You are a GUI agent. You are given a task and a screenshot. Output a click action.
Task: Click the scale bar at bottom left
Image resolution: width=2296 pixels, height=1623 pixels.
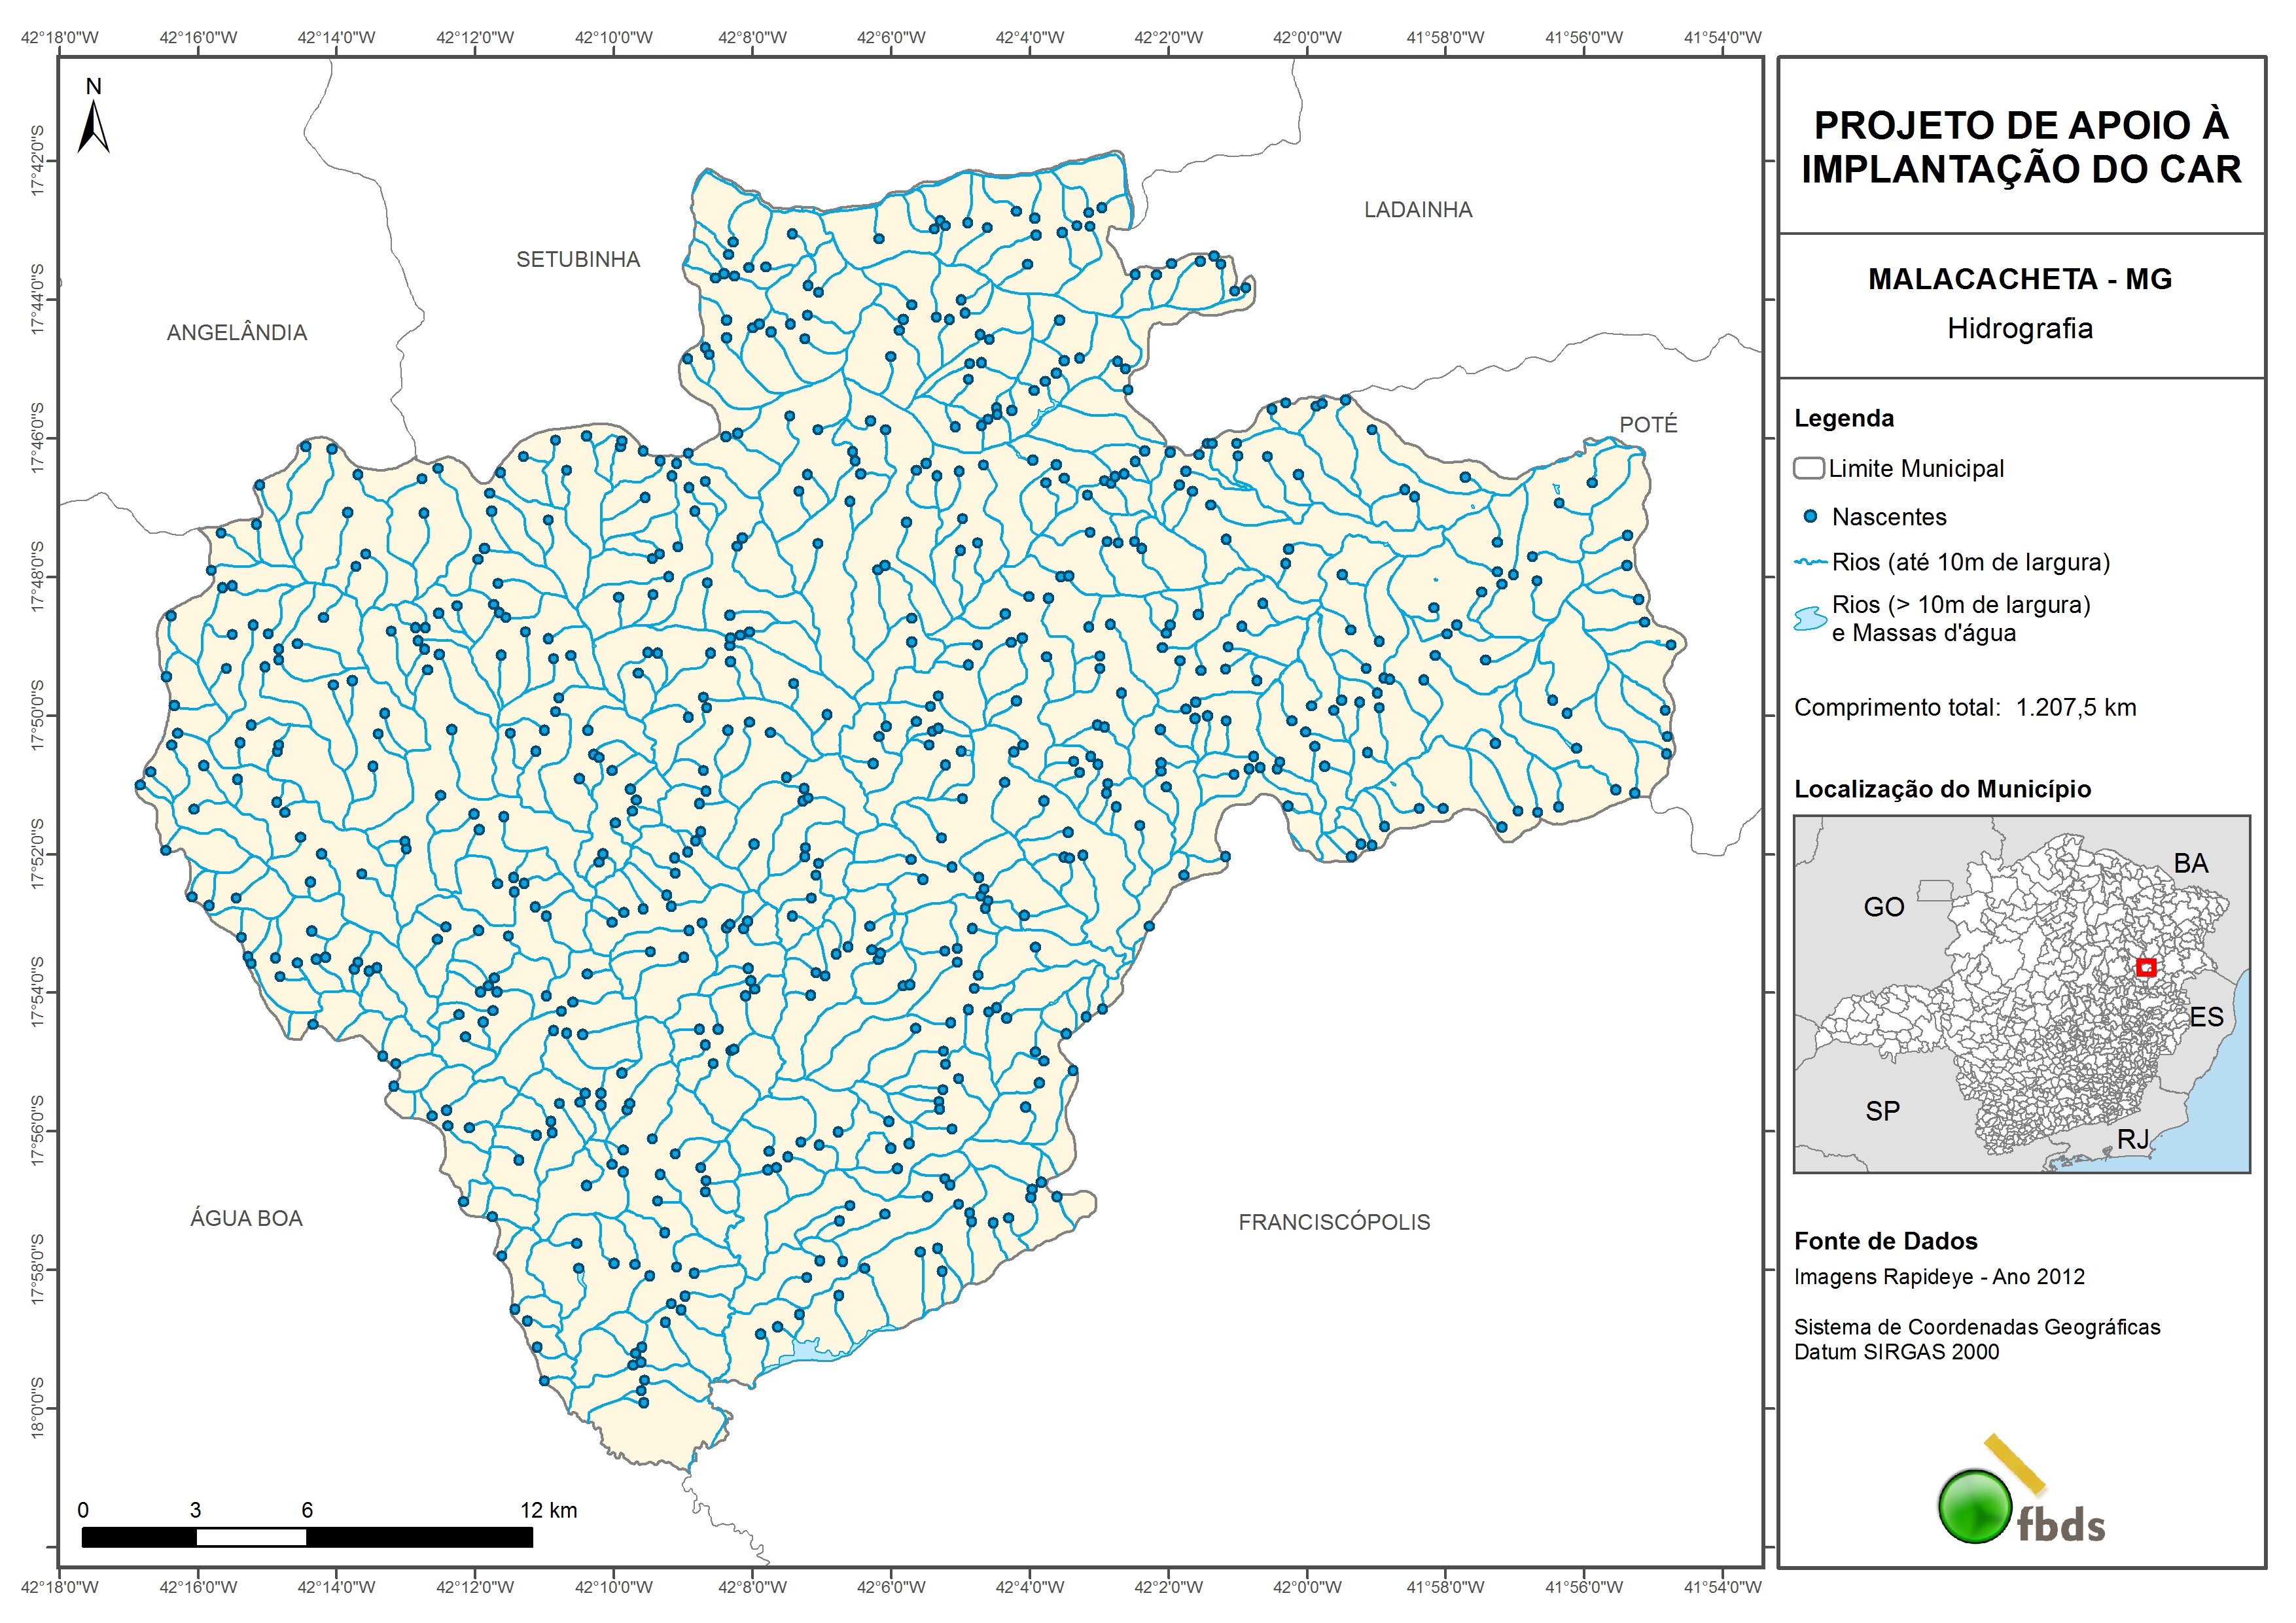(307, 1537)
